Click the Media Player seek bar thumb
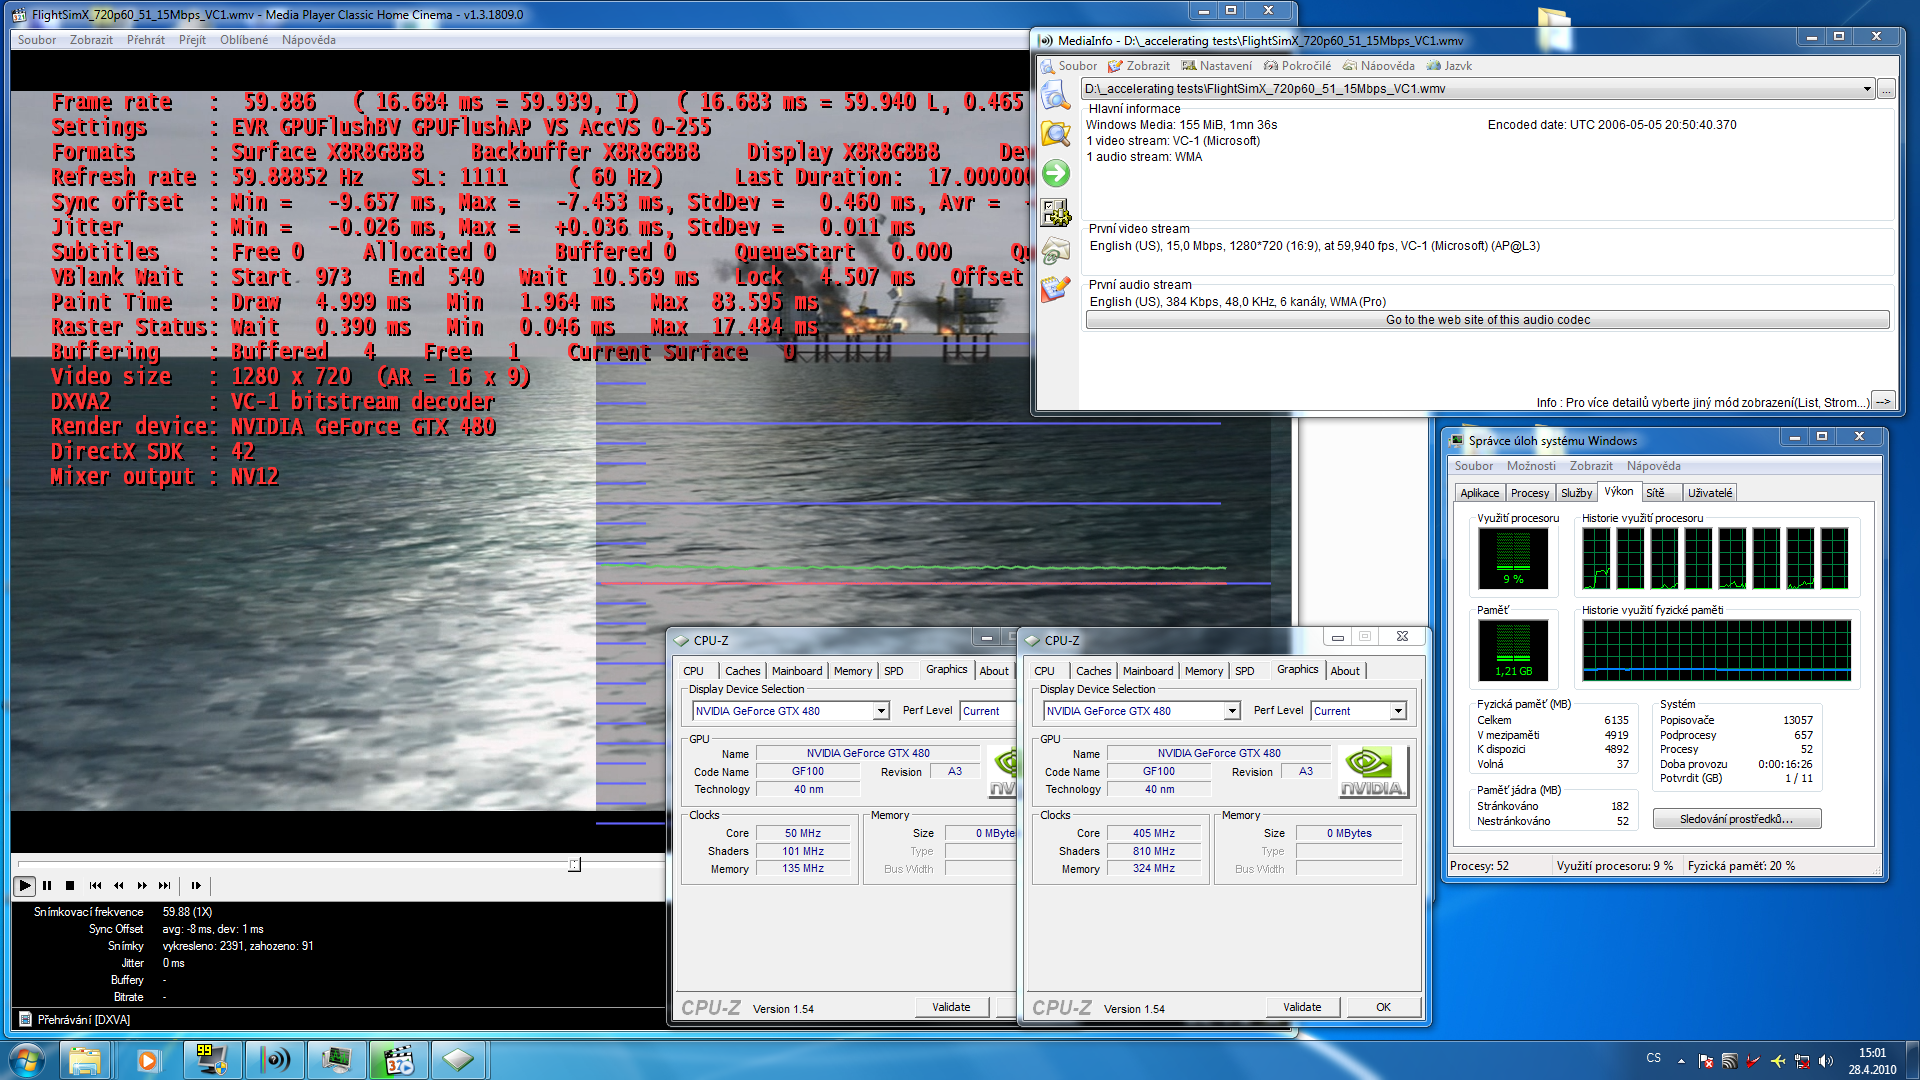The image size is (1920, 1080). coord(574,864)
